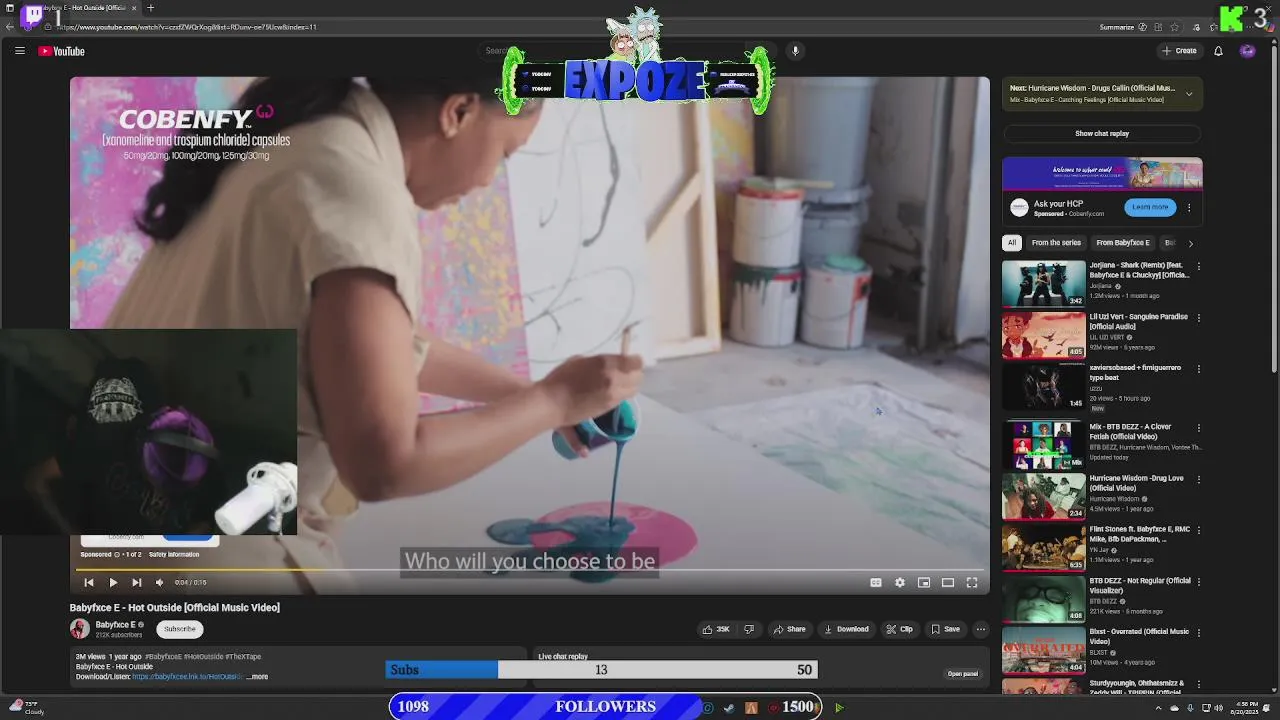Screen dimensions: 1280x720
Task: Click the Create button
Action: 1179,51
